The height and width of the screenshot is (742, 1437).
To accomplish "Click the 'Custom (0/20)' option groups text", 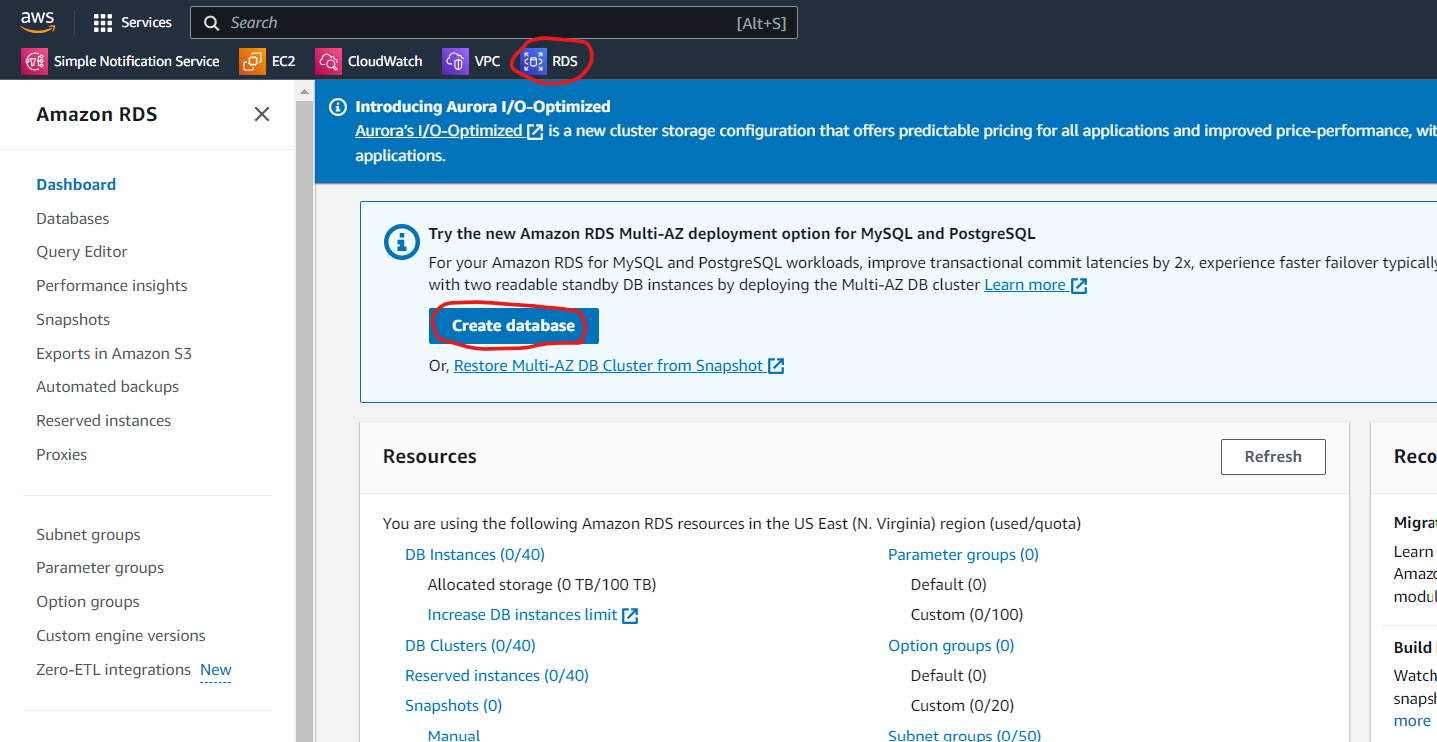I will pyautogui.click(x=963, y=706).
